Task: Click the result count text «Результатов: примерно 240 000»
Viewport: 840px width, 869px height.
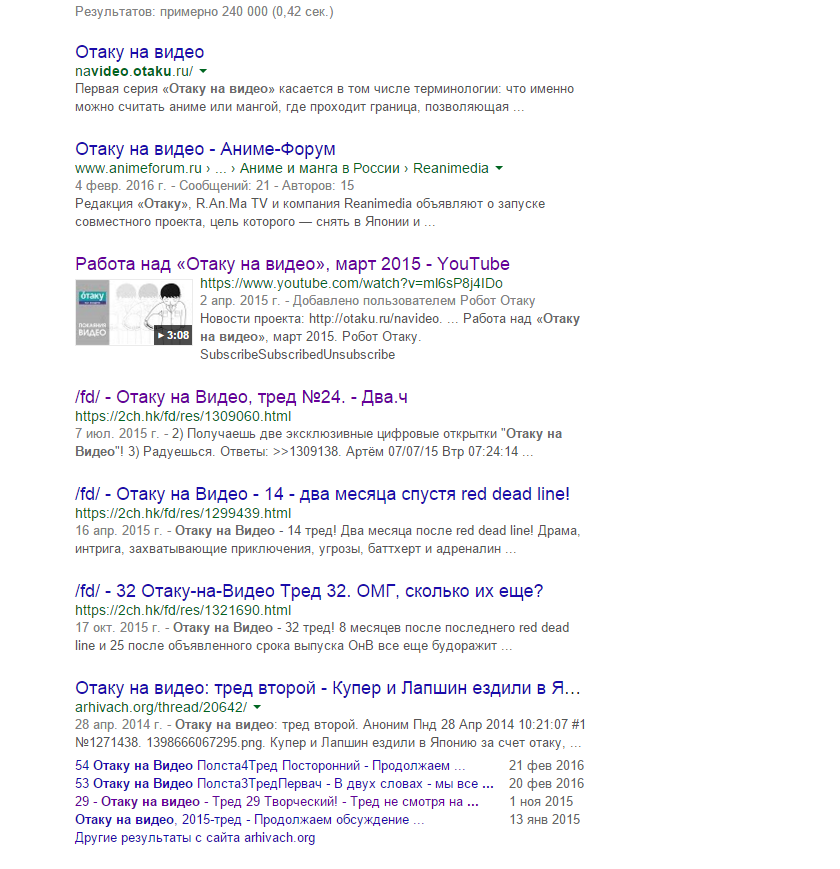Action: click(171, 12)
